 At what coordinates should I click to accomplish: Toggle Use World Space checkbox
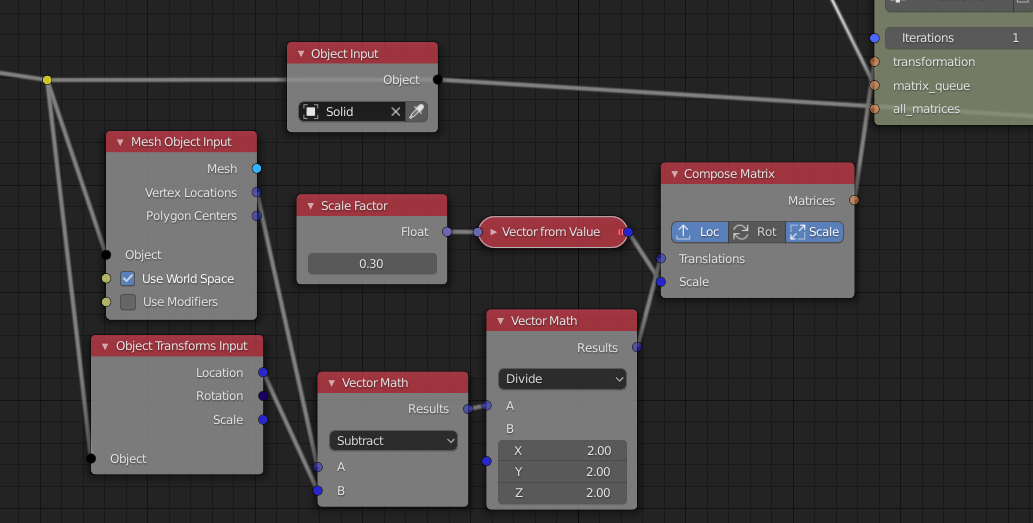tap(128, 279)
